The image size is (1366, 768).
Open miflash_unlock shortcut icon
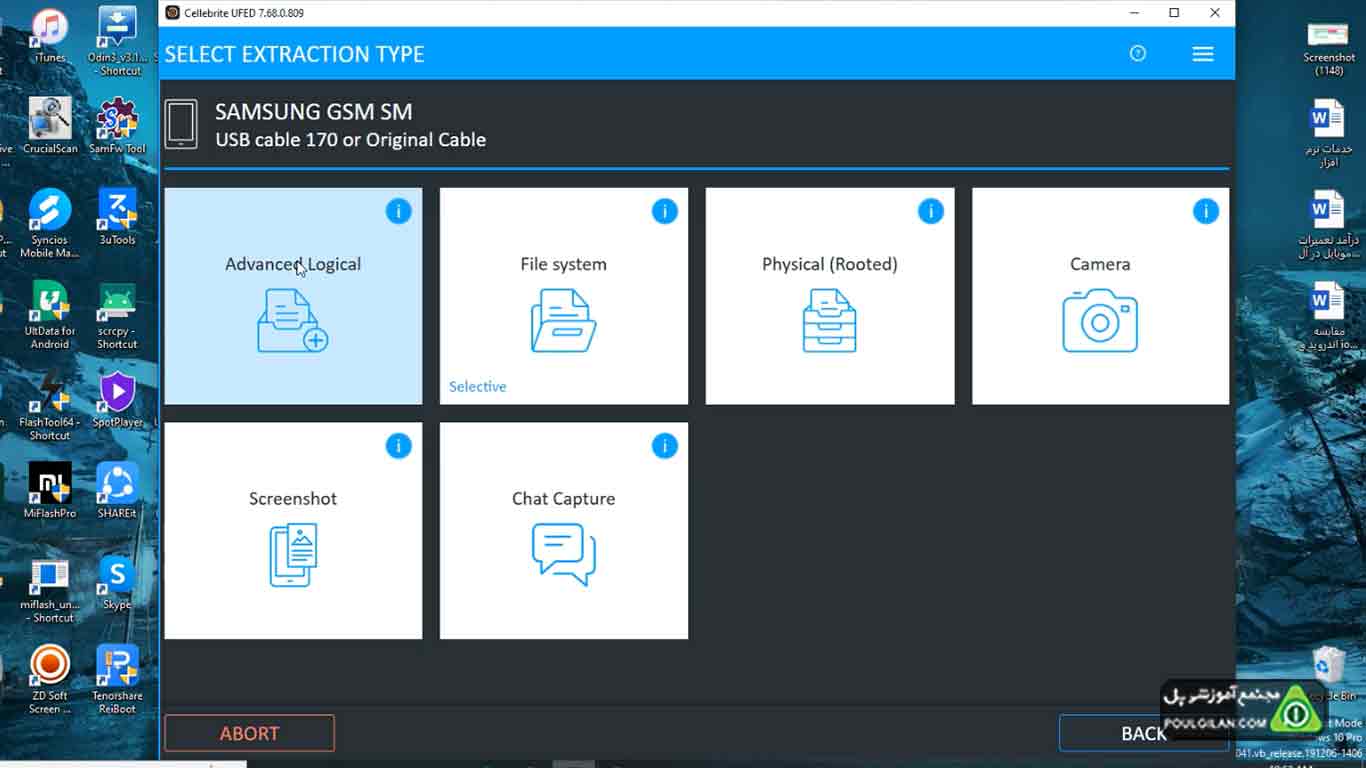click(x=50, y=590)
